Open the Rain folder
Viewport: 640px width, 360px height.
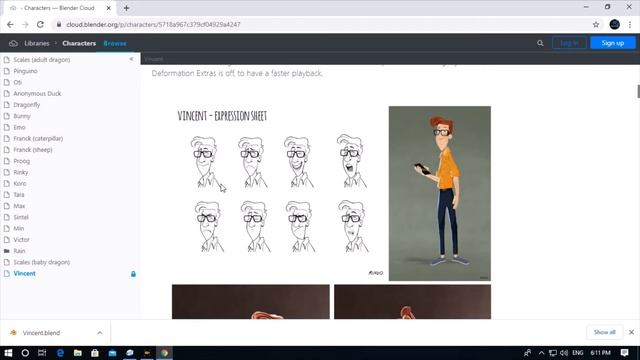pos(19,251)
